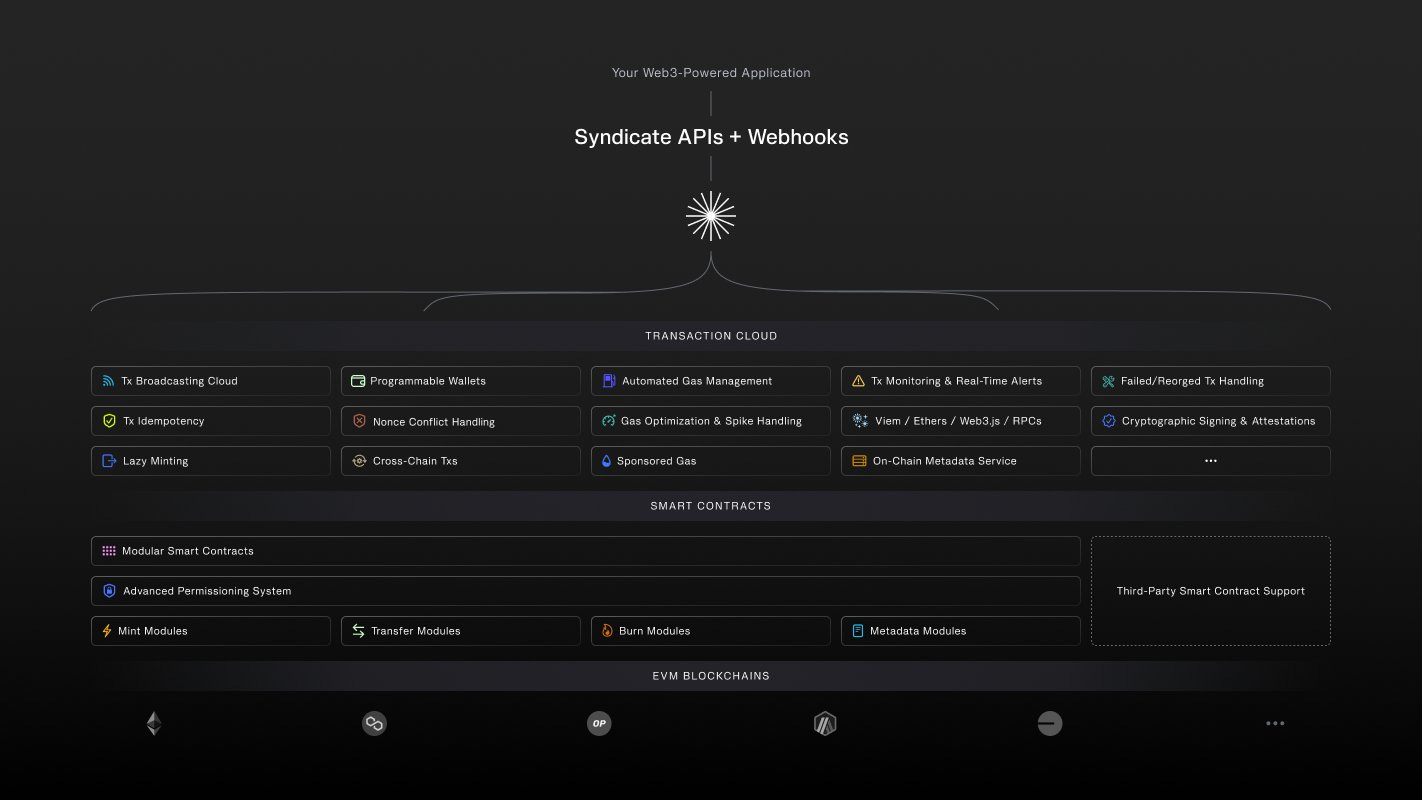This screenshot has width=1422, height=800.
Task: Click the Syndicate starburst logo
Action: click(711, 216)
